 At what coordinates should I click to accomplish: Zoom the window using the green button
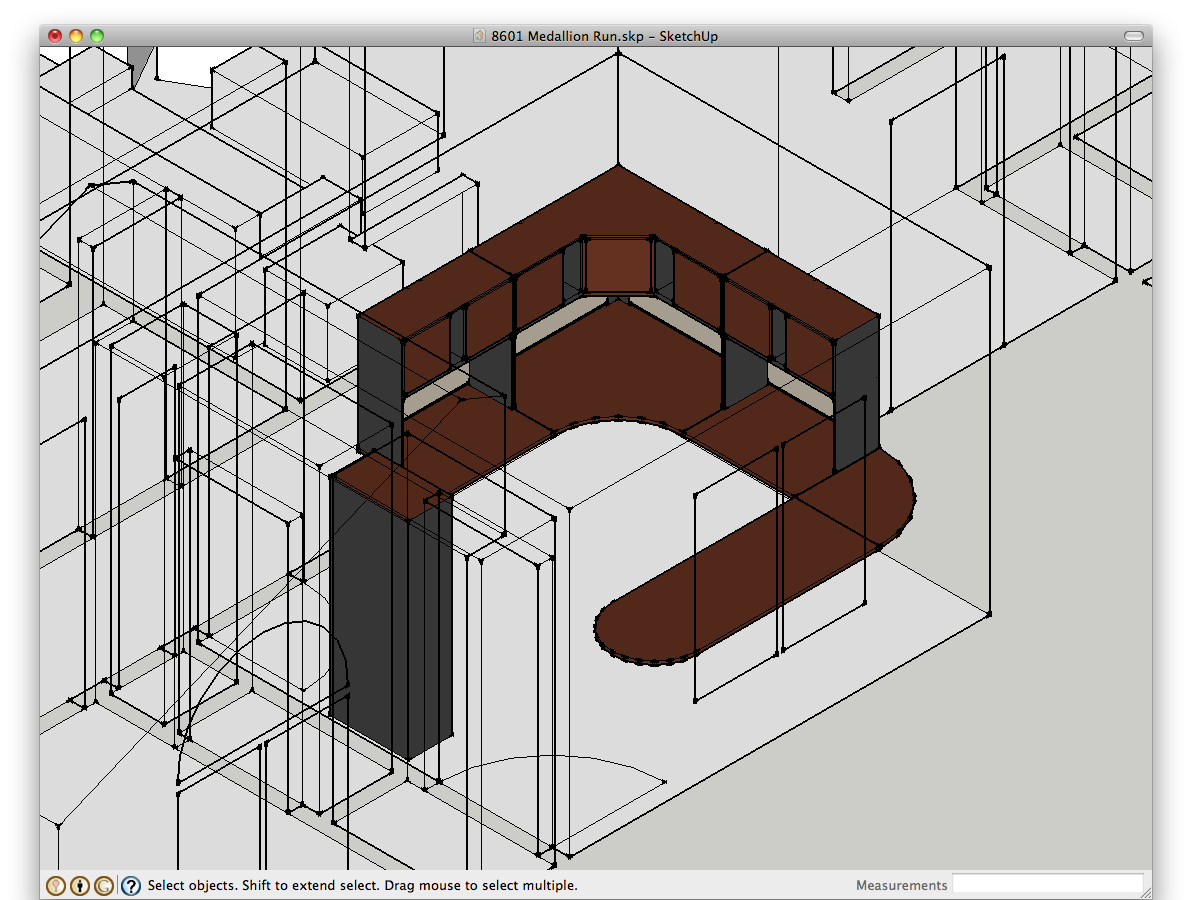coord(97,36)
